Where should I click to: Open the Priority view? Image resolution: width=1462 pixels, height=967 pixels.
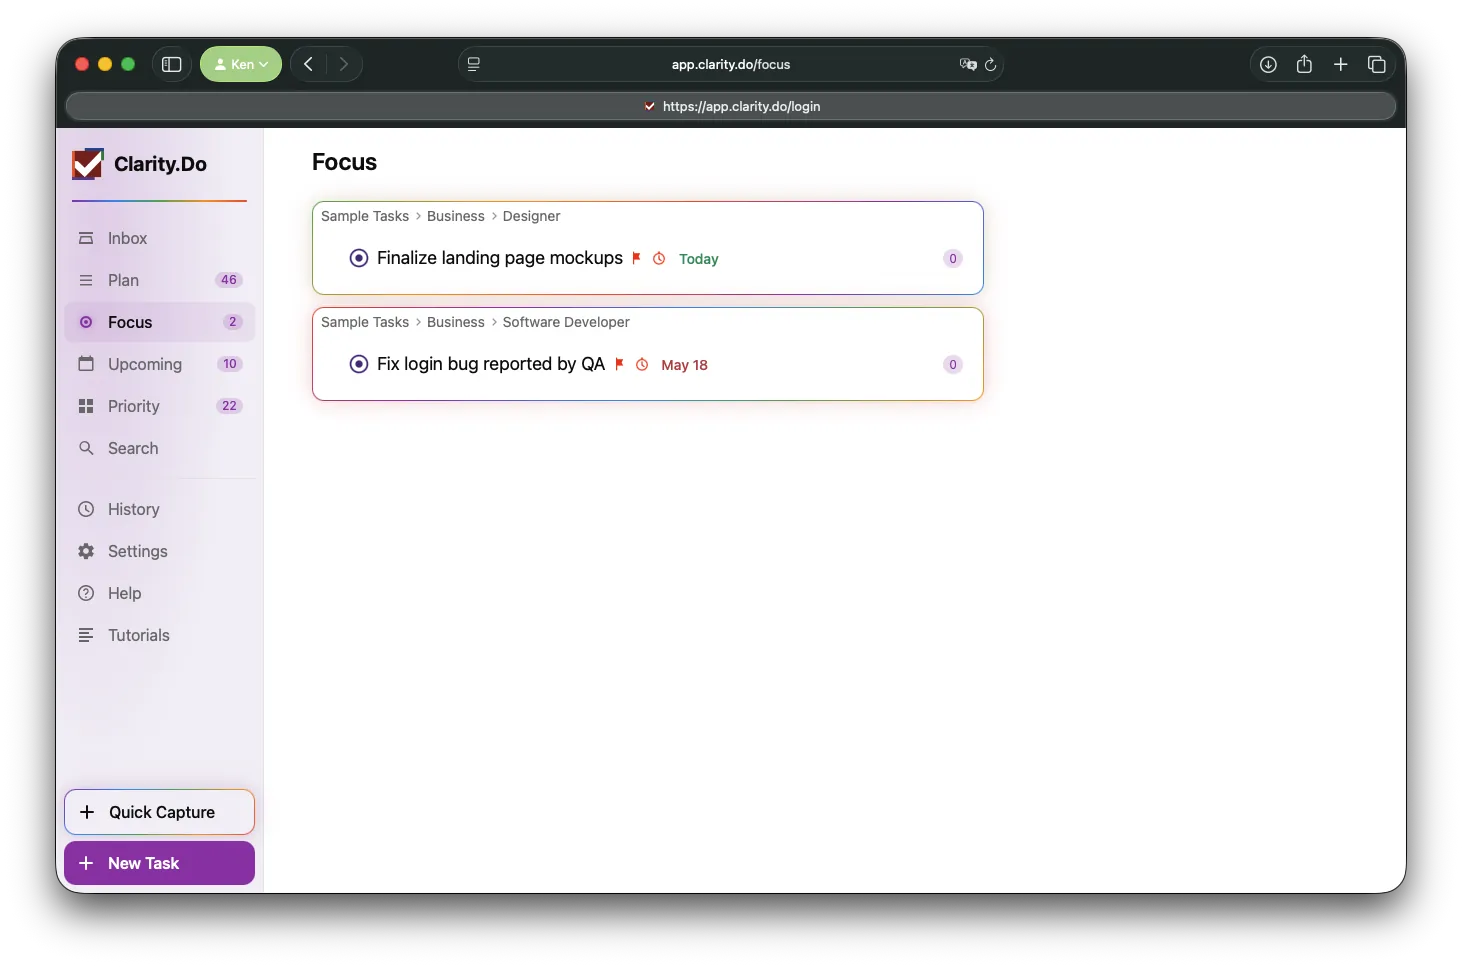coord(160,406)
